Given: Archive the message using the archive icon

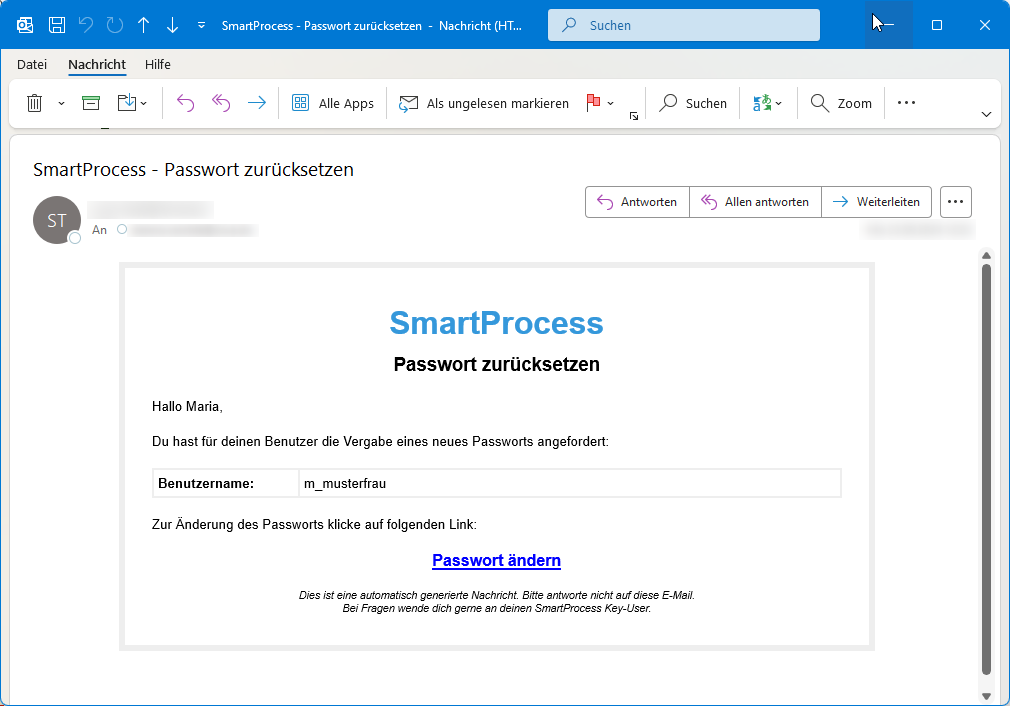Looking at the screenshot, I should 91,103.
